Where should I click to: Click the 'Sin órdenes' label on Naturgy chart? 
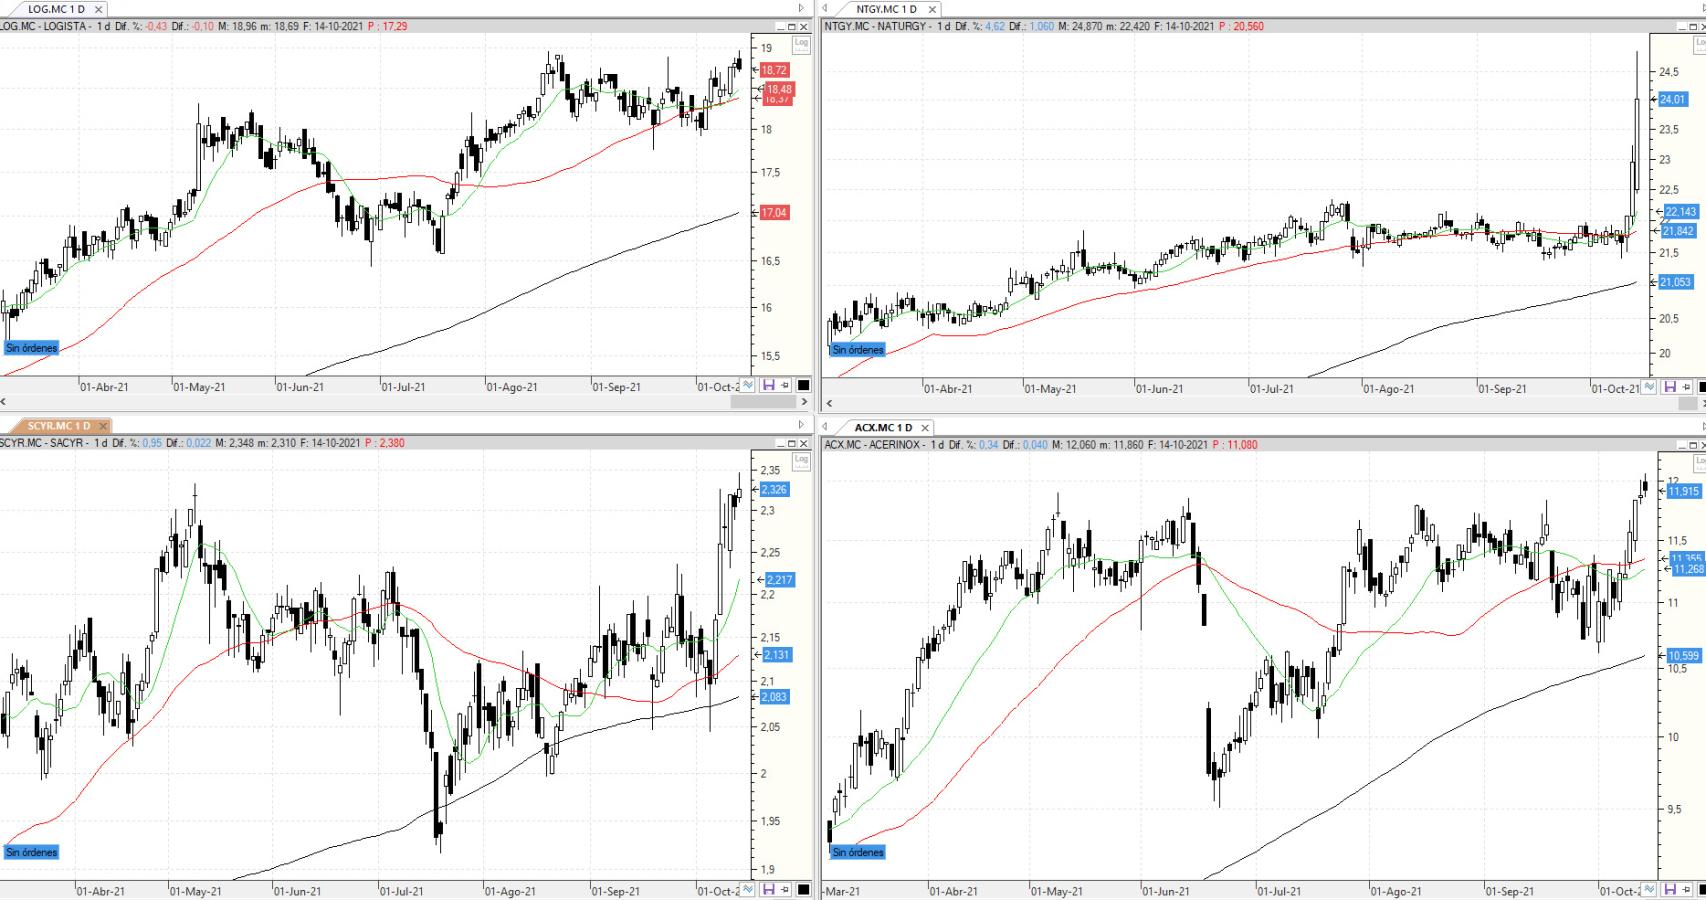pyautogui.click(x=858, y=350)
